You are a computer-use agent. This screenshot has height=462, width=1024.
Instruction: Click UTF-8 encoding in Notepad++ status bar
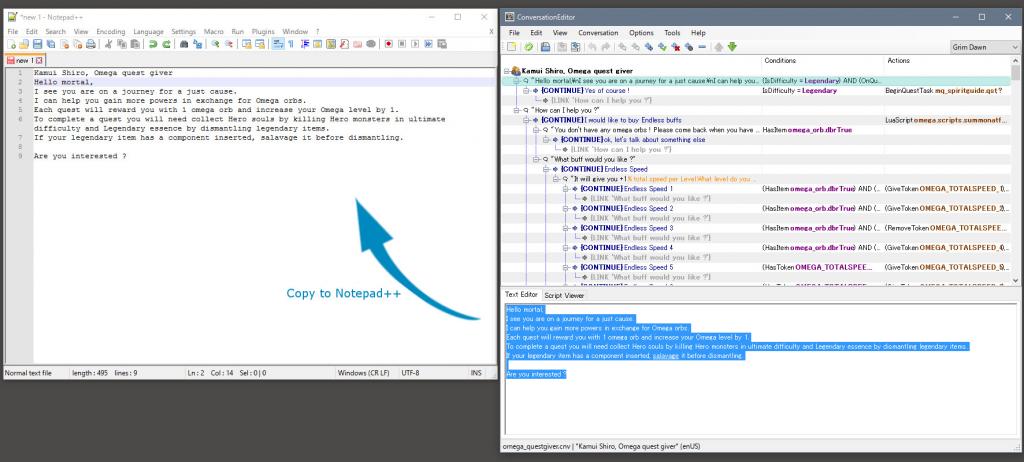pyautogui.click(x=410, y=373)
